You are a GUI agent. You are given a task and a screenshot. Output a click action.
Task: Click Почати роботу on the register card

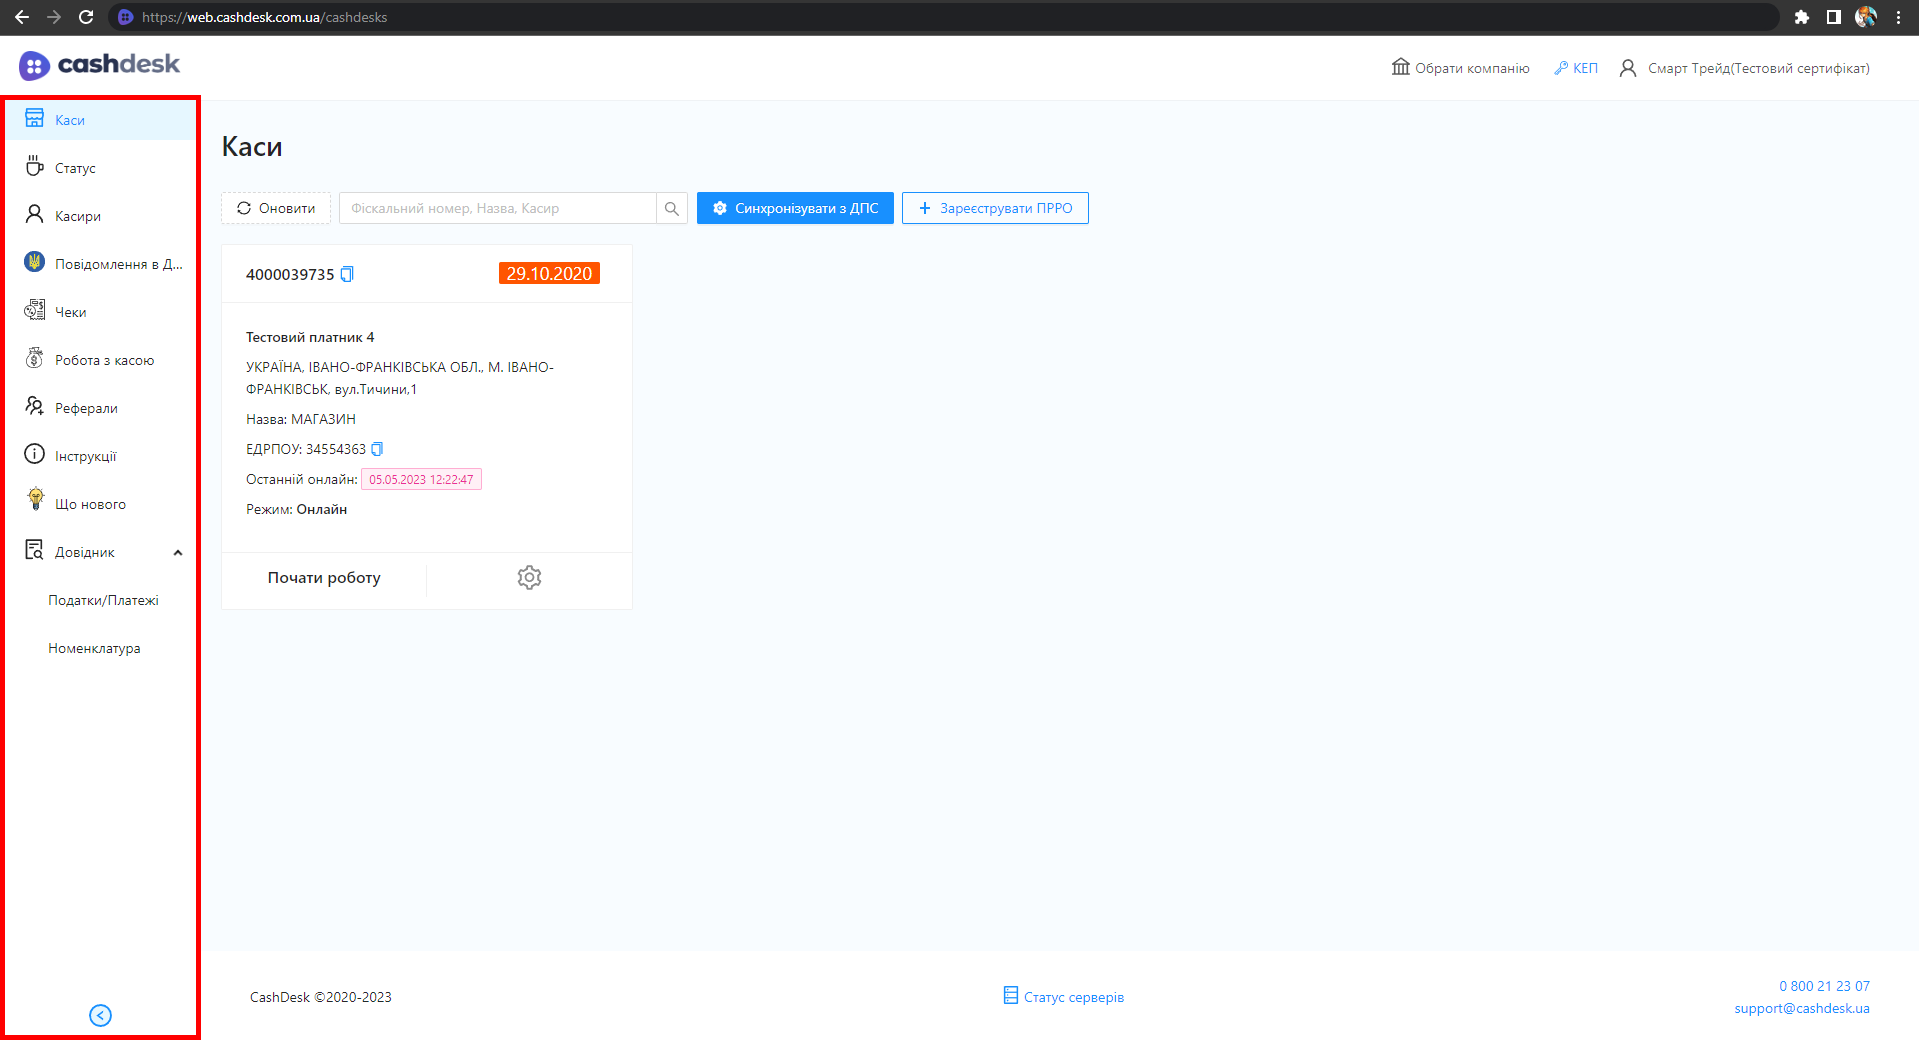pyautogui.click(x=324, y=578)
